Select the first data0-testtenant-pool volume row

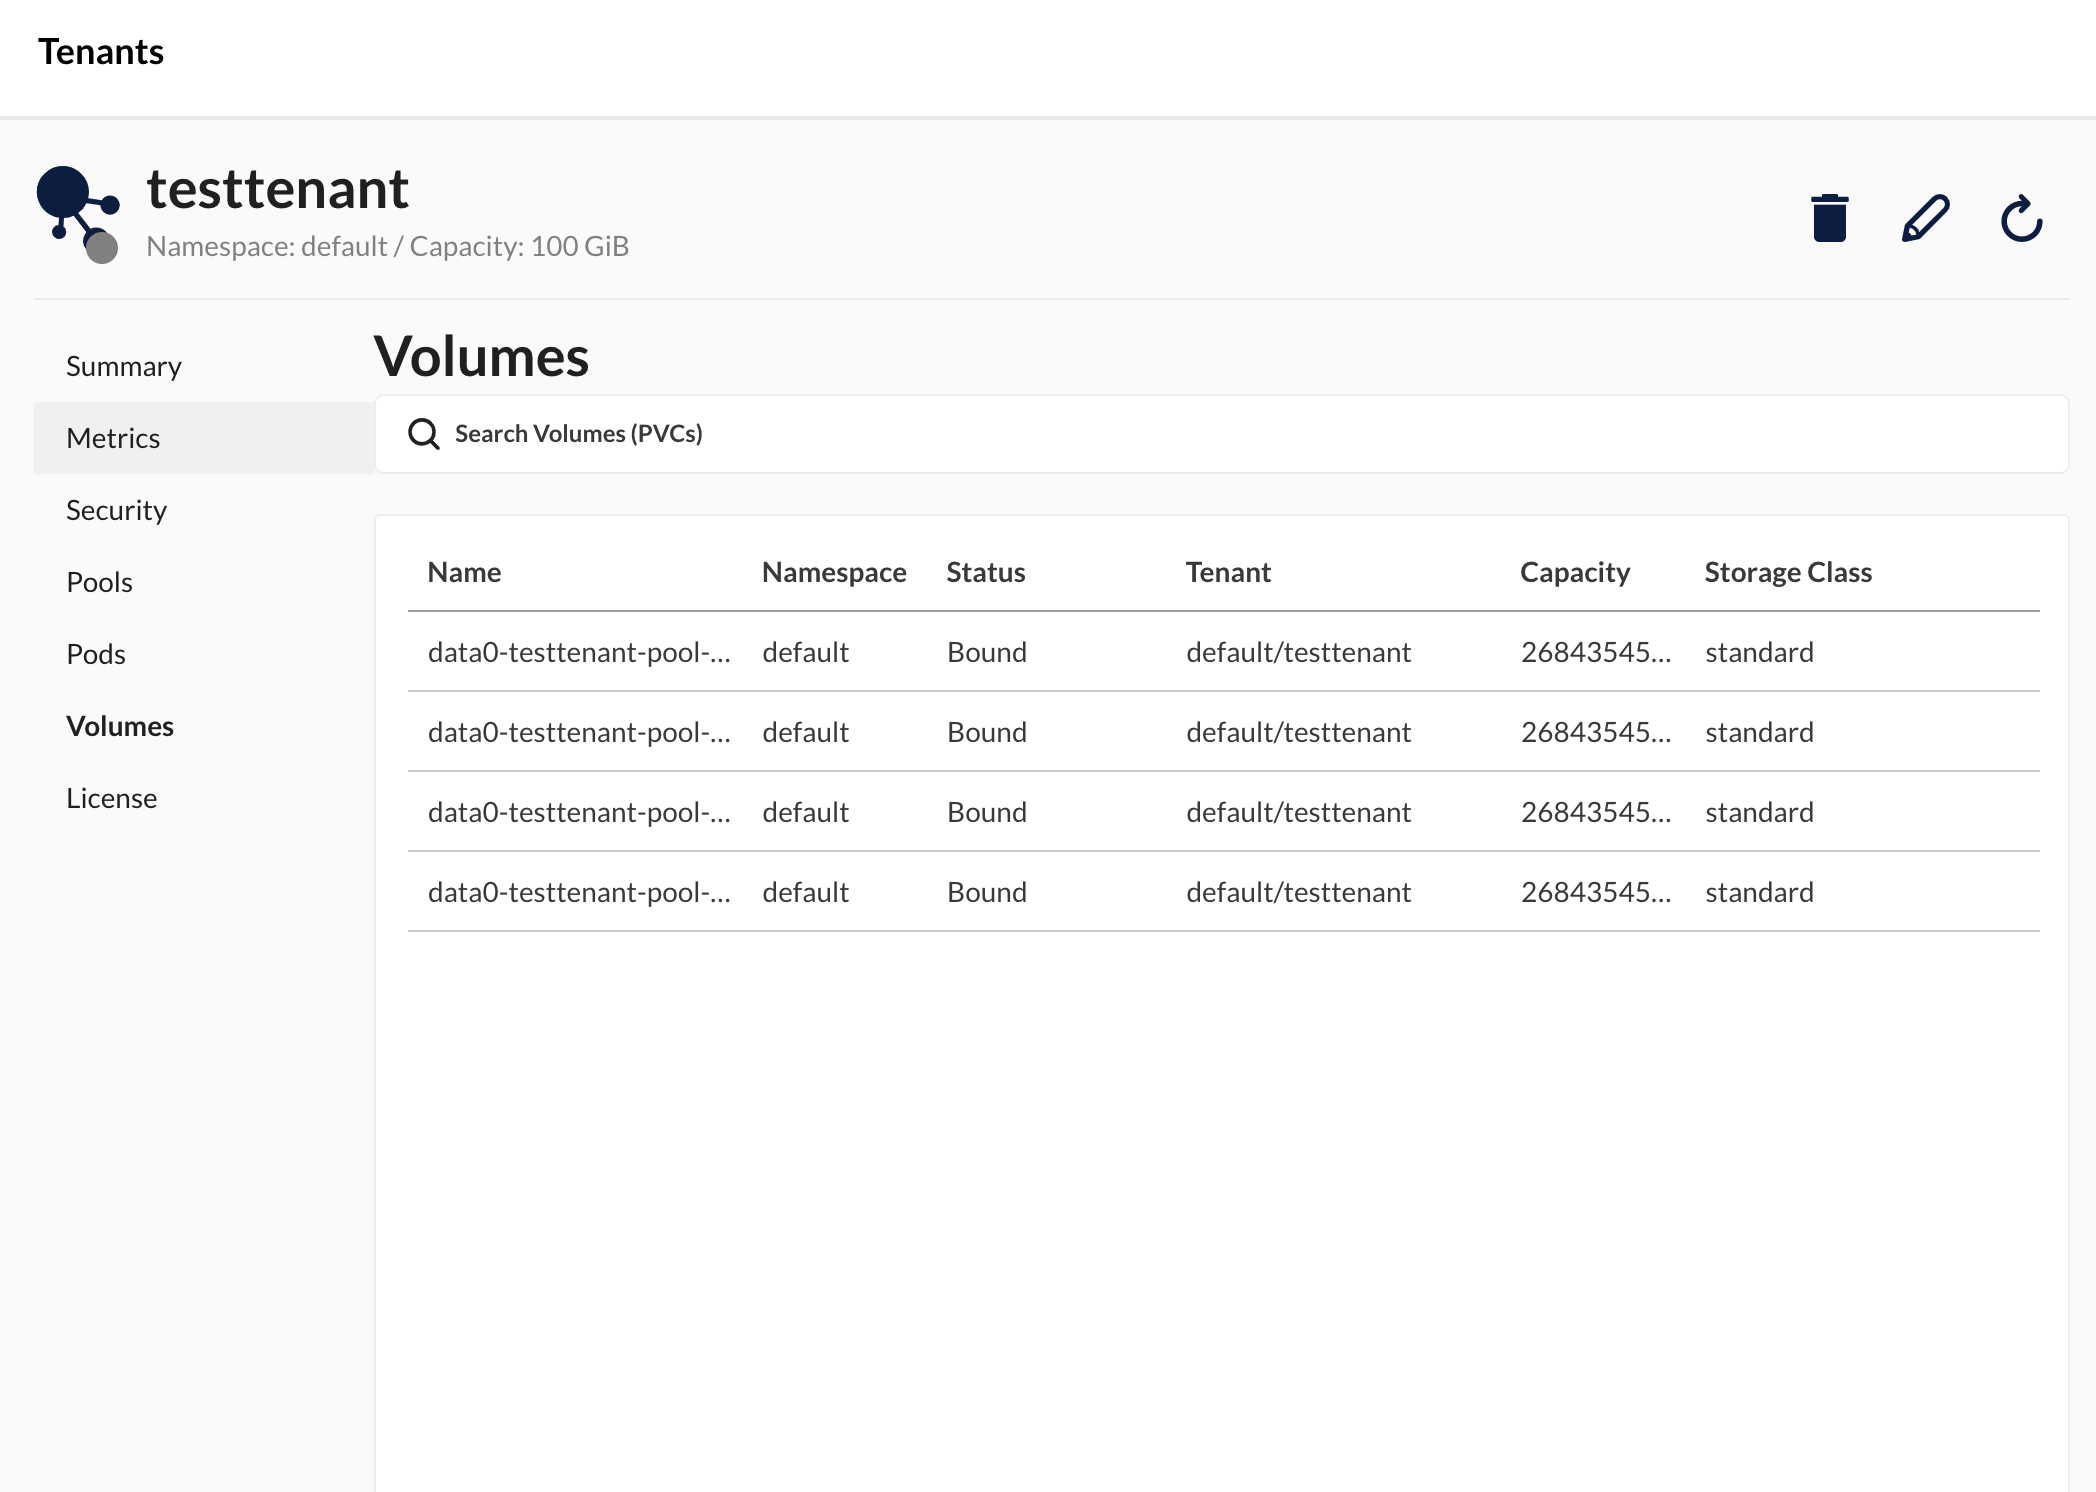point(579,652)
